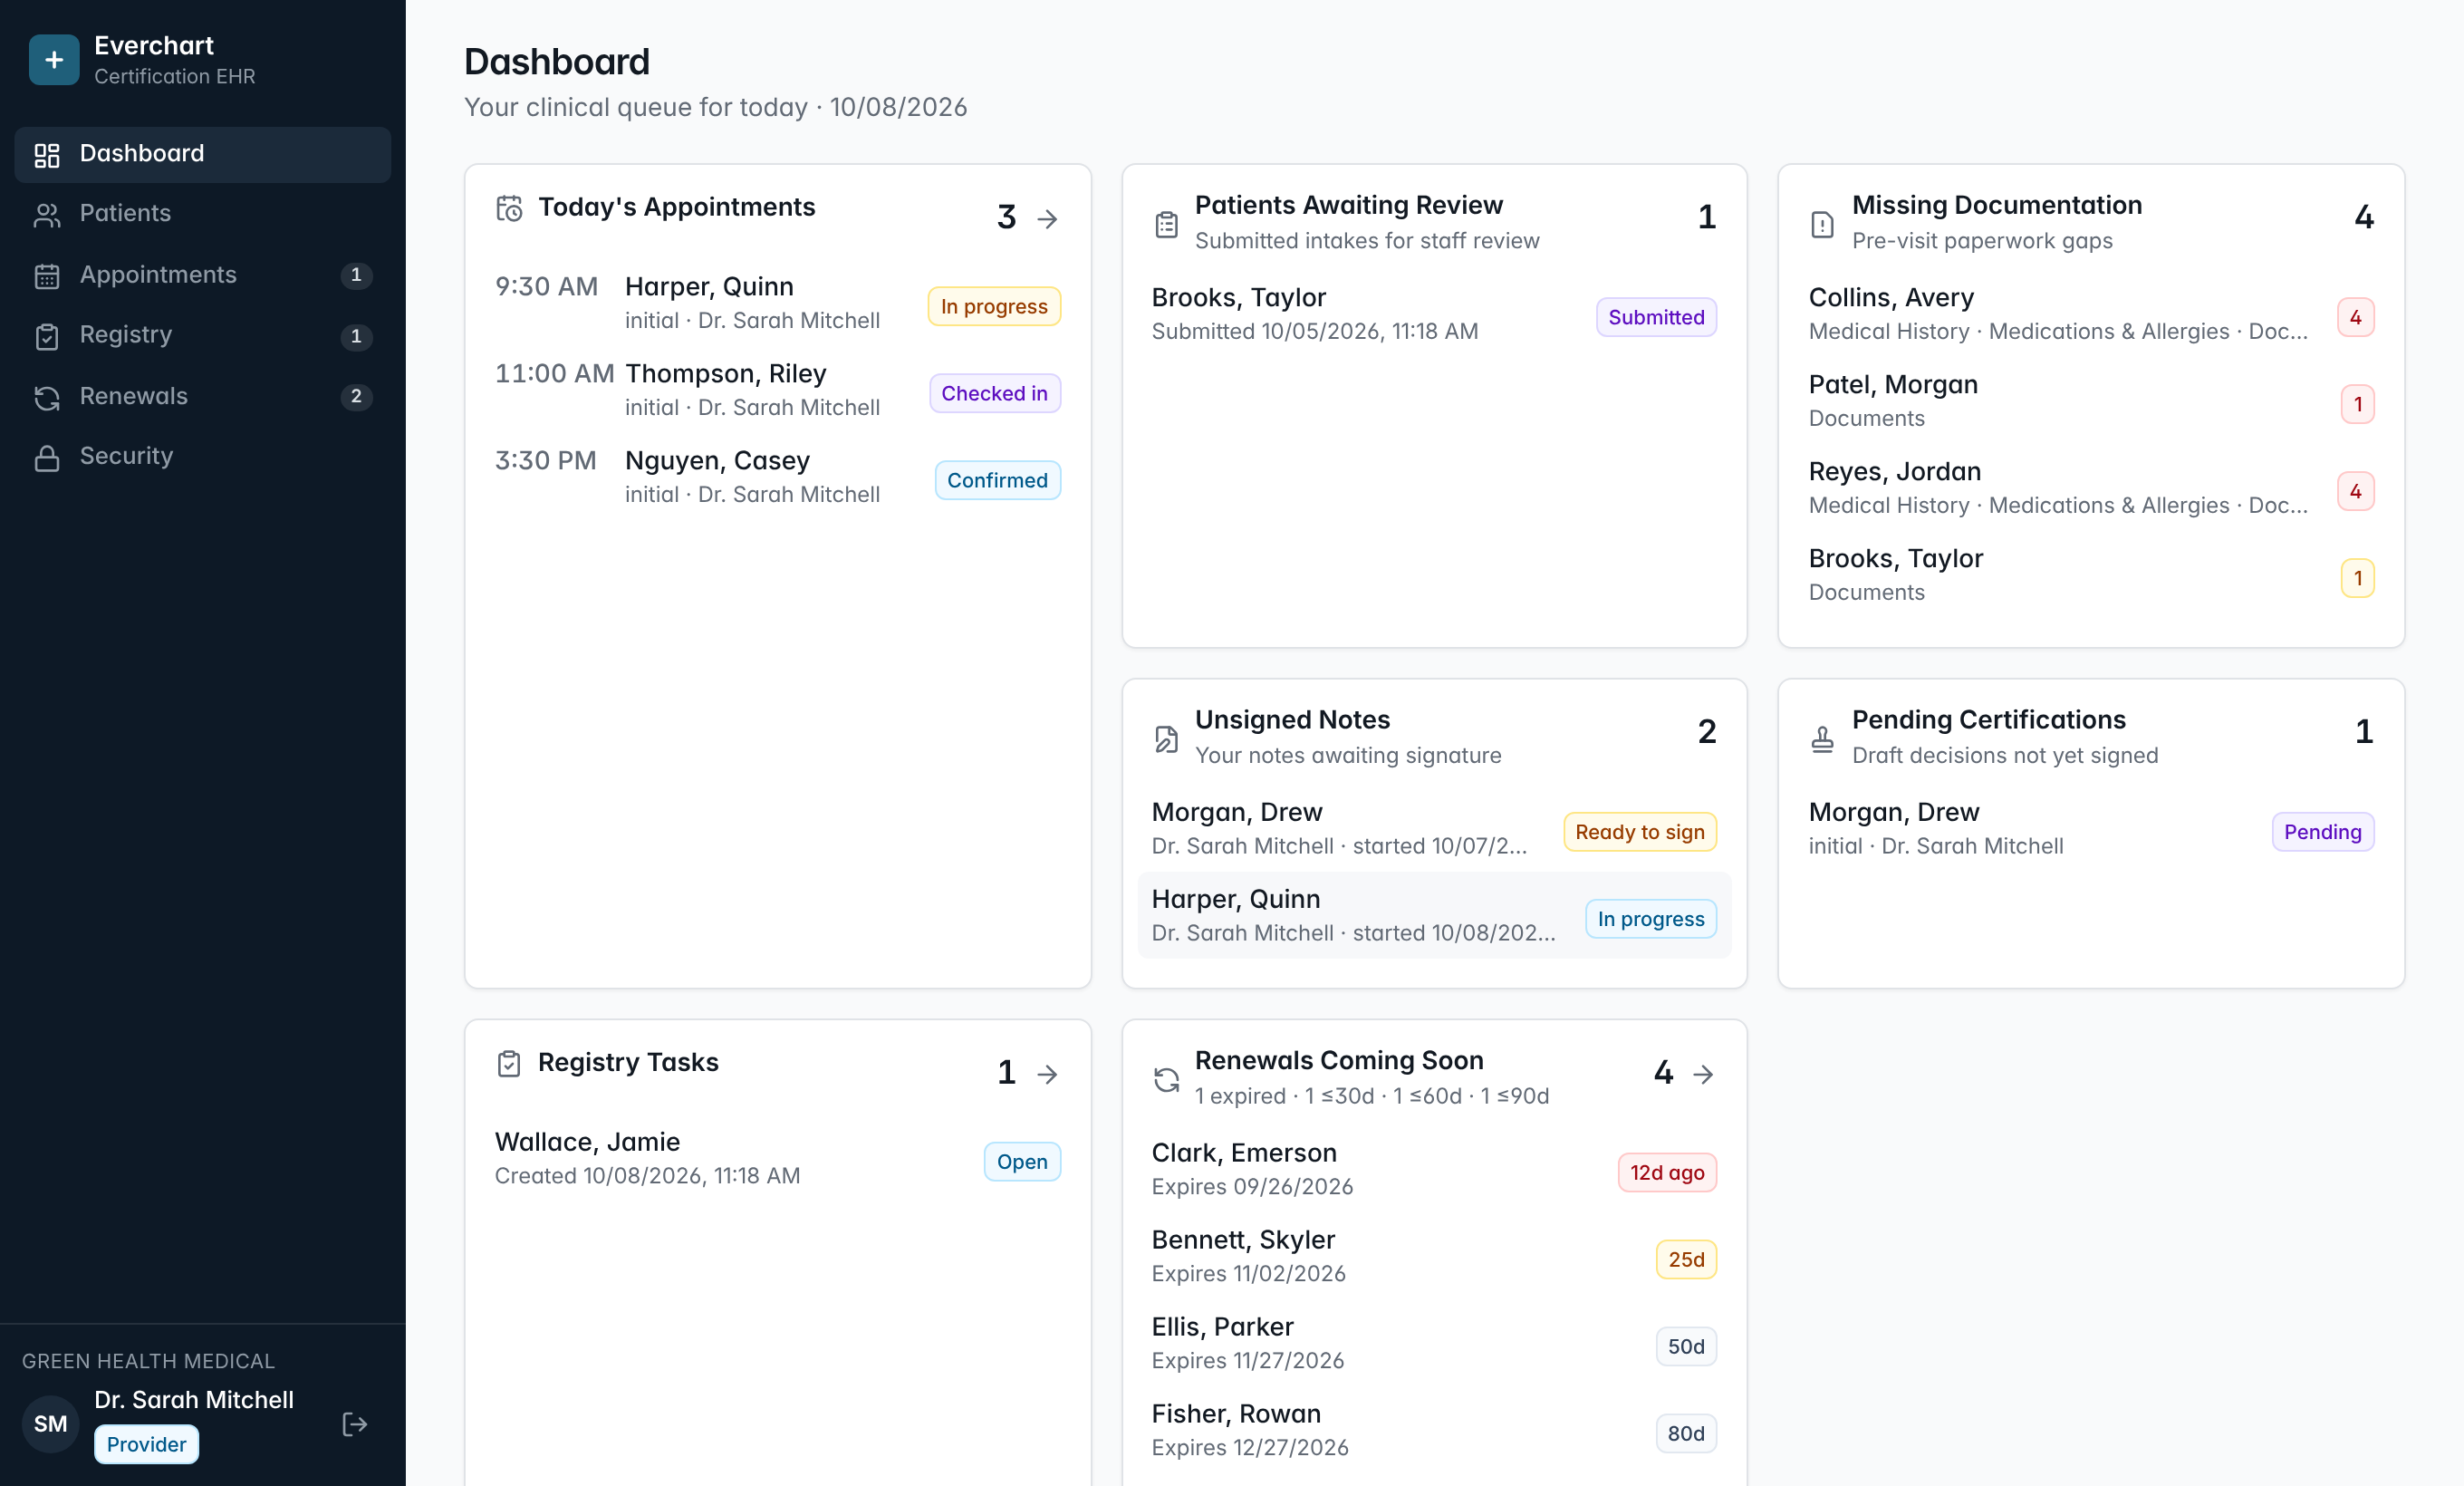Click the Renewals refresh icon in sidebar
The height and width of the screenshot is (1486, 2464).
pyautogui.click(x=47, y=397)
